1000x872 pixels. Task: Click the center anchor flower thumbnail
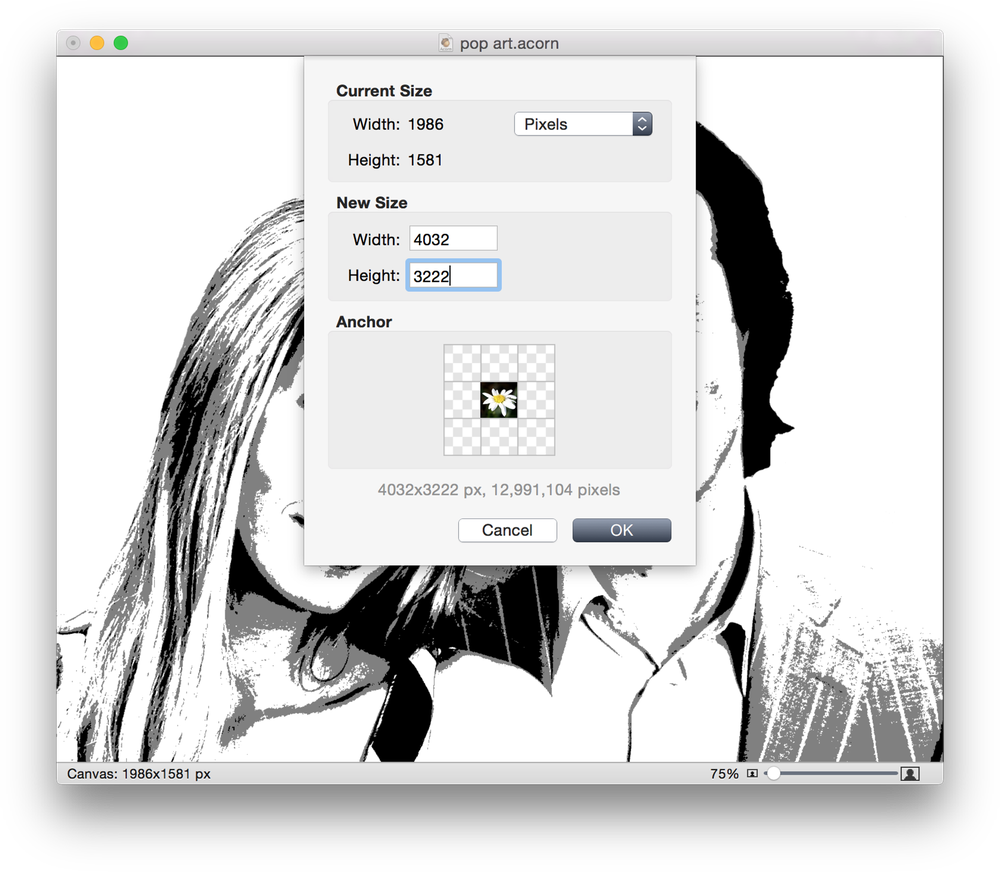tap(498, 398)
